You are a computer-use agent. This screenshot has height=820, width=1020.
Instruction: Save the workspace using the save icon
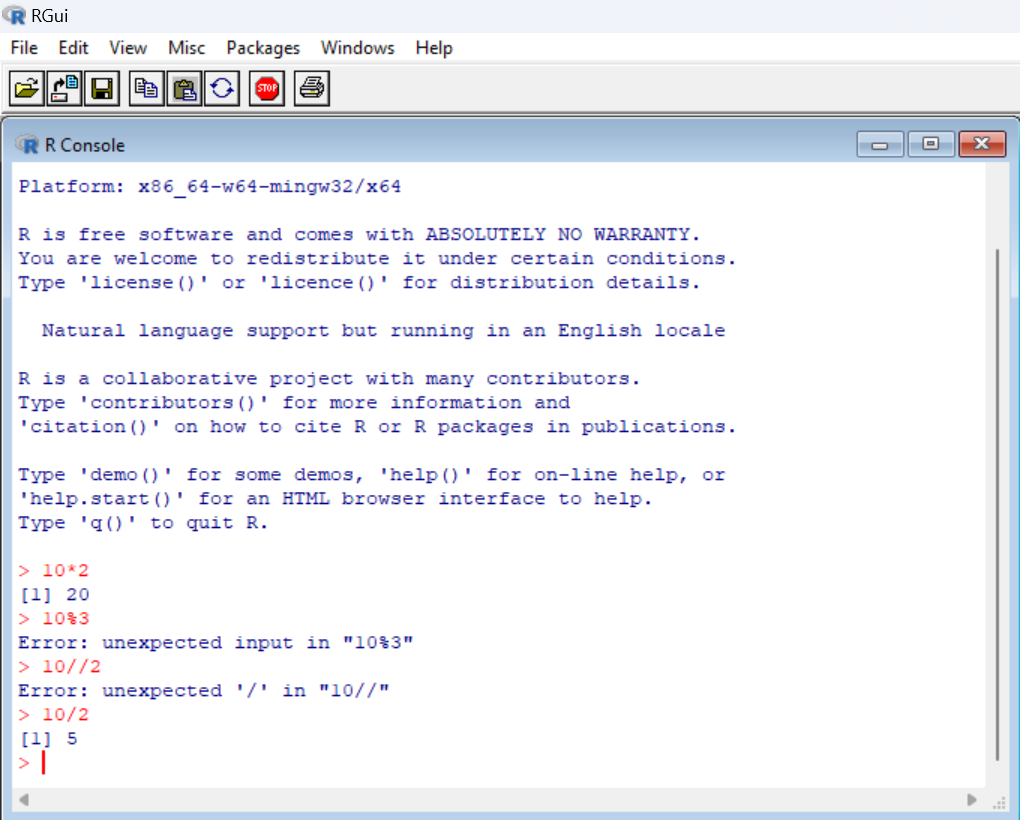102,88
